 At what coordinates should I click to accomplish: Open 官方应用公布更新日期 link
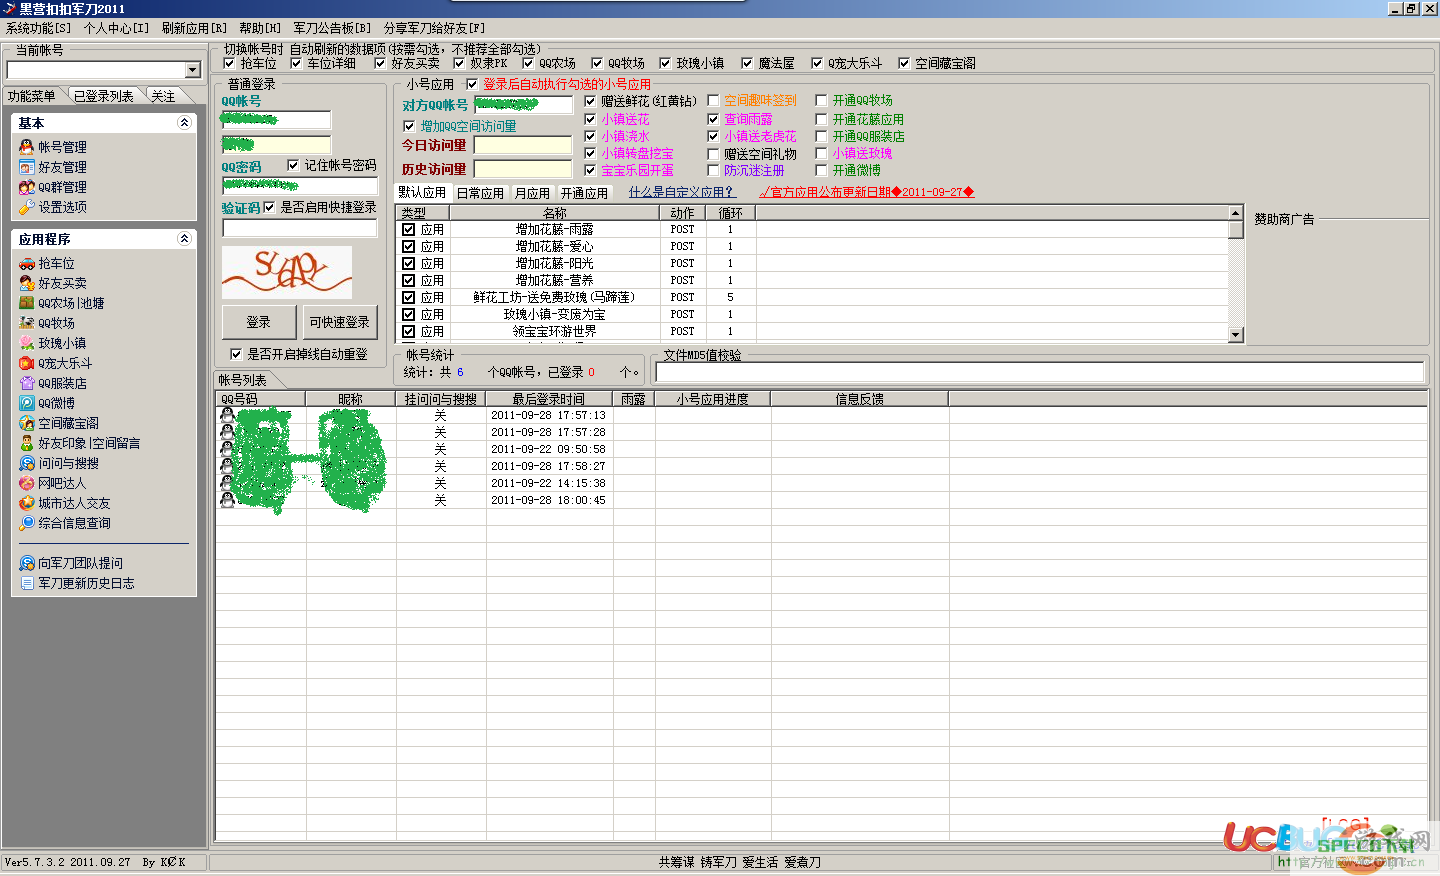tap(867, 192)
